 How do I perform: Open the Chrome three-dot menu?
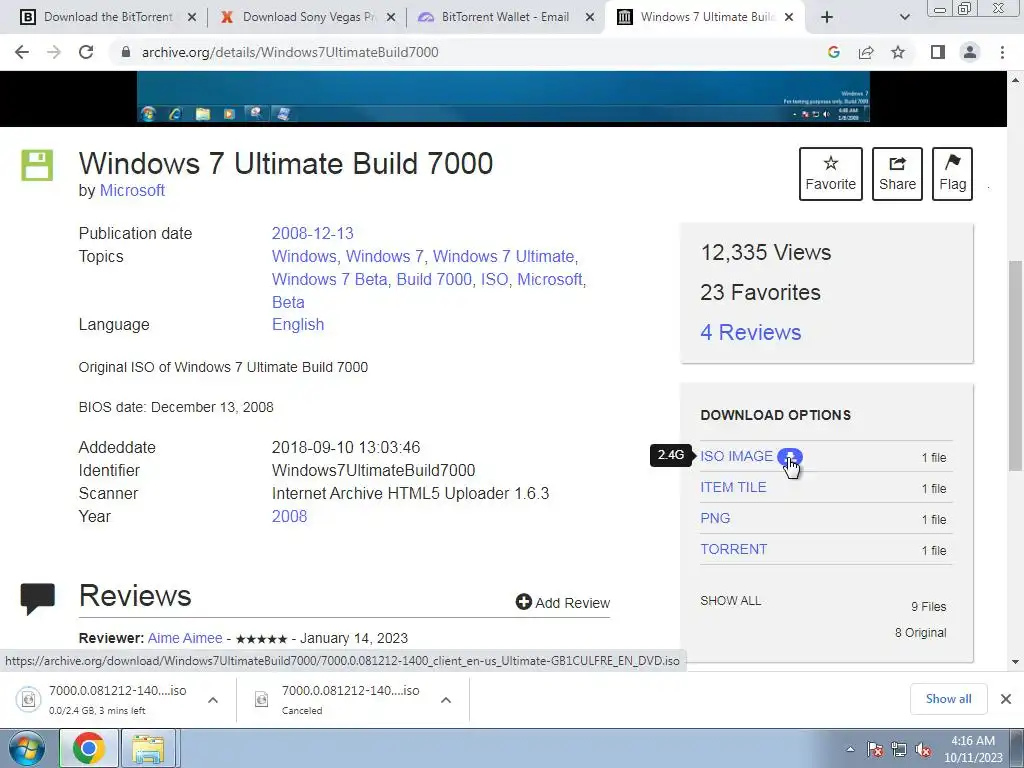(x=1002, y=52)
